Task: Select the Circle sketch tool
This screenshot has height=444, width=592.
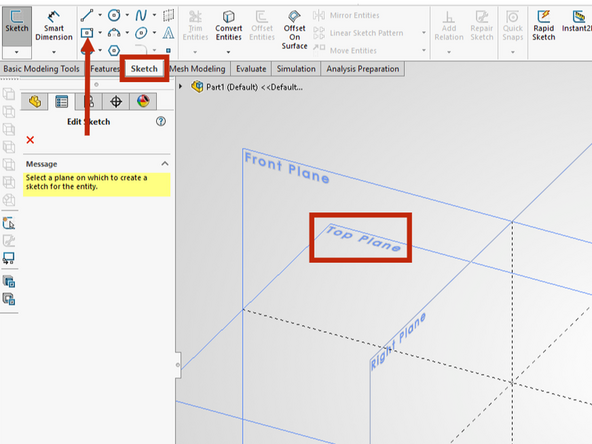Action: pyautogui.click(x=114, y=15)
